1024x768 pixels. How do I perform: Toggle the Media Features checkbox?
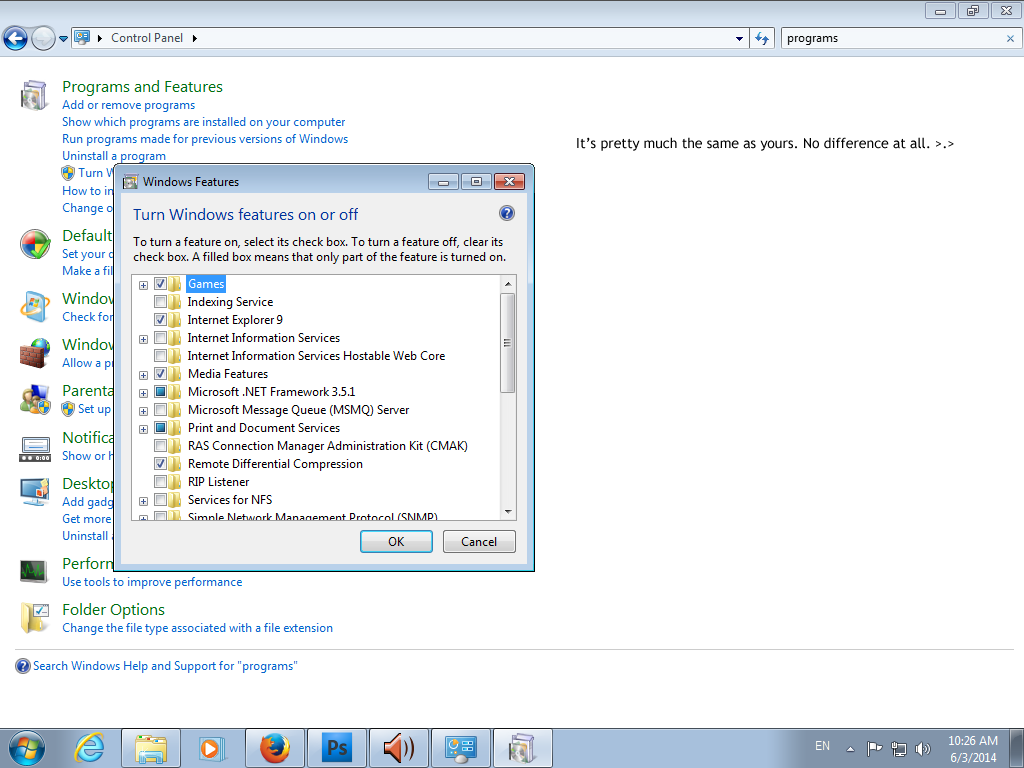tap(160, 374)
